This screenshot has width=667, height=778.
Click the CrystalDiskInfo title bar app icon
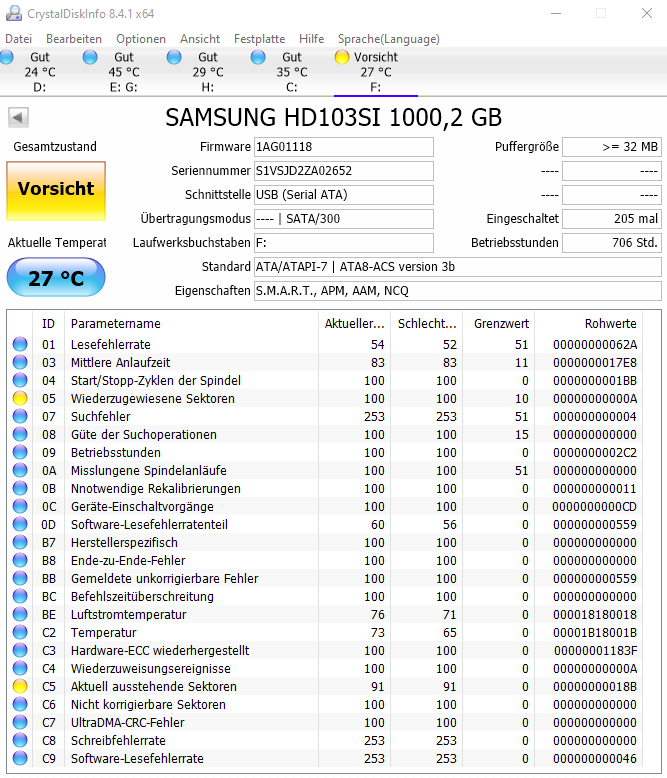point(13,13)
